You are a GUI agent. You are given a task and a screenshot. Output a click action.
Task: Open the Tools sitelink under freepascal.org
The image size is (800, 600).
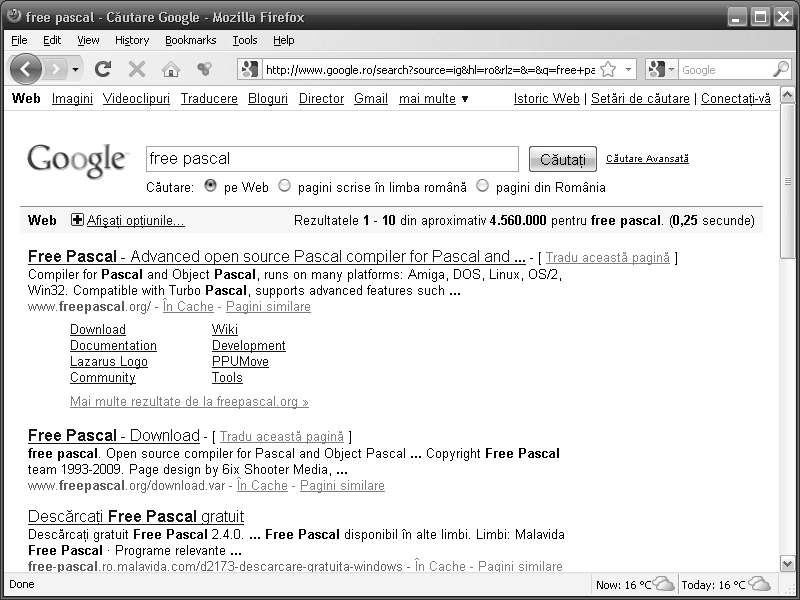click(227, 378)
